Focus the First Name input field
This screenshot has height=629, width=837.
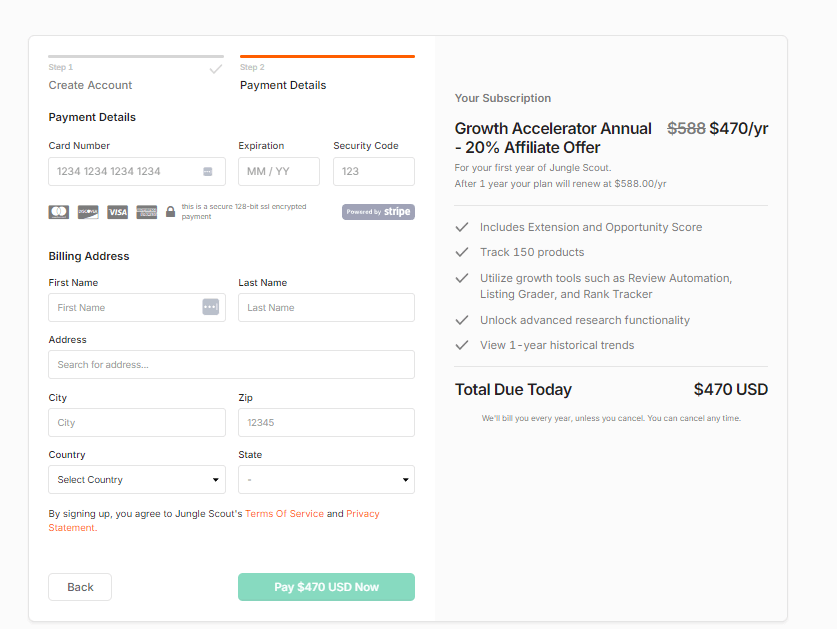[x=137, y=308]
